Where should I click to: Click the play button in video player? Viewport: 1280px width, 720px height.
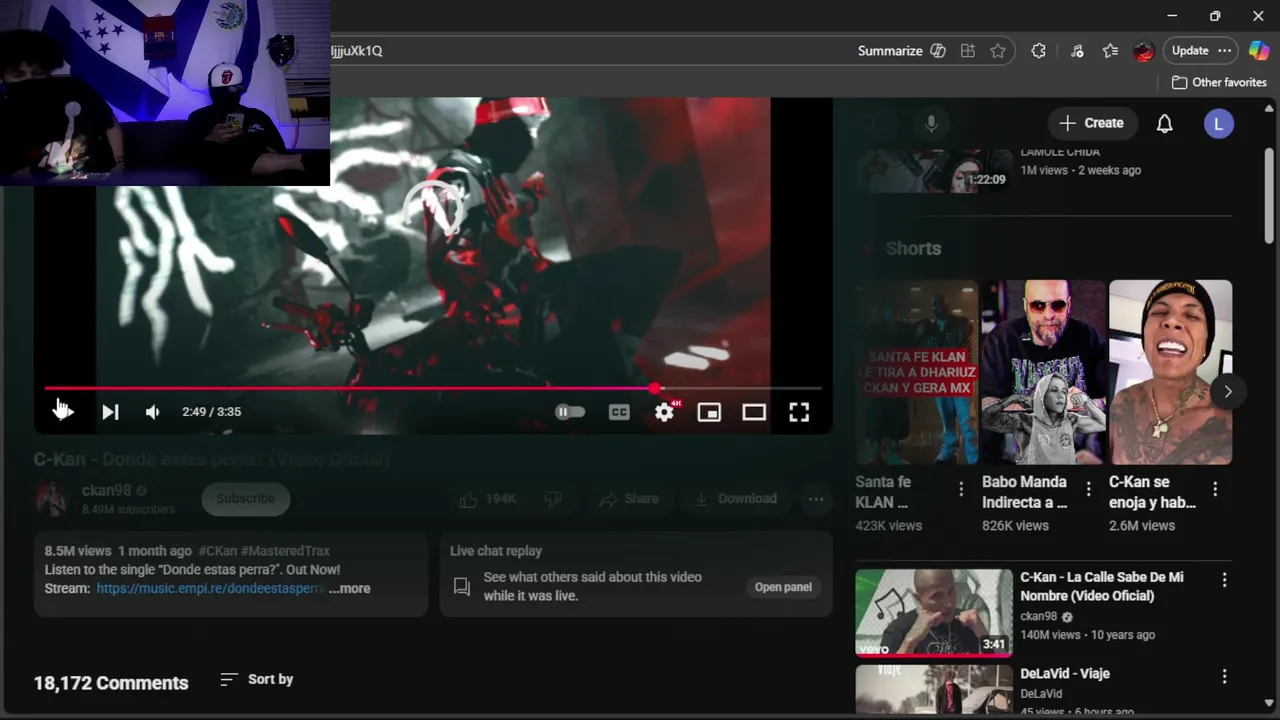click(x=64, y=412)
